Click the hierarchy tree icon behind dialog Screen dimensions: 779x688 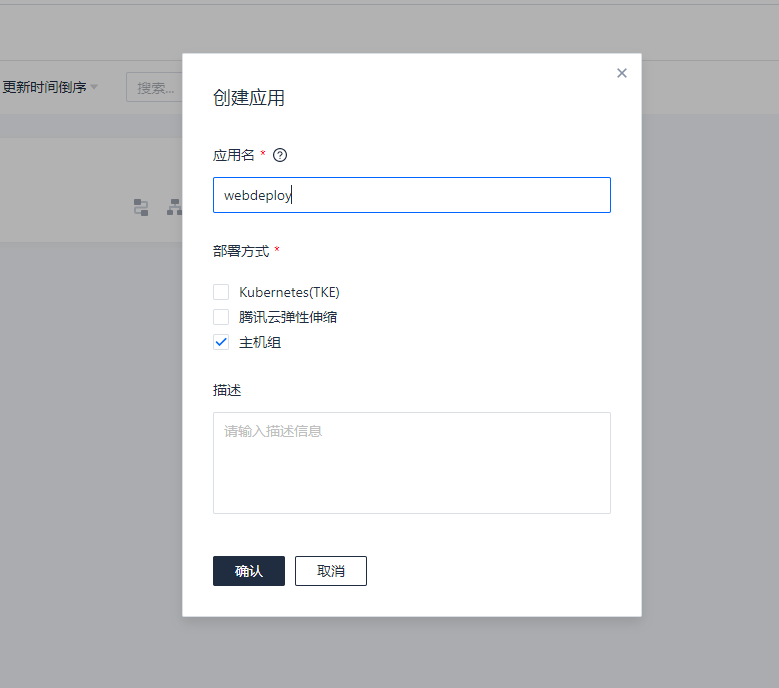(174, 207)
